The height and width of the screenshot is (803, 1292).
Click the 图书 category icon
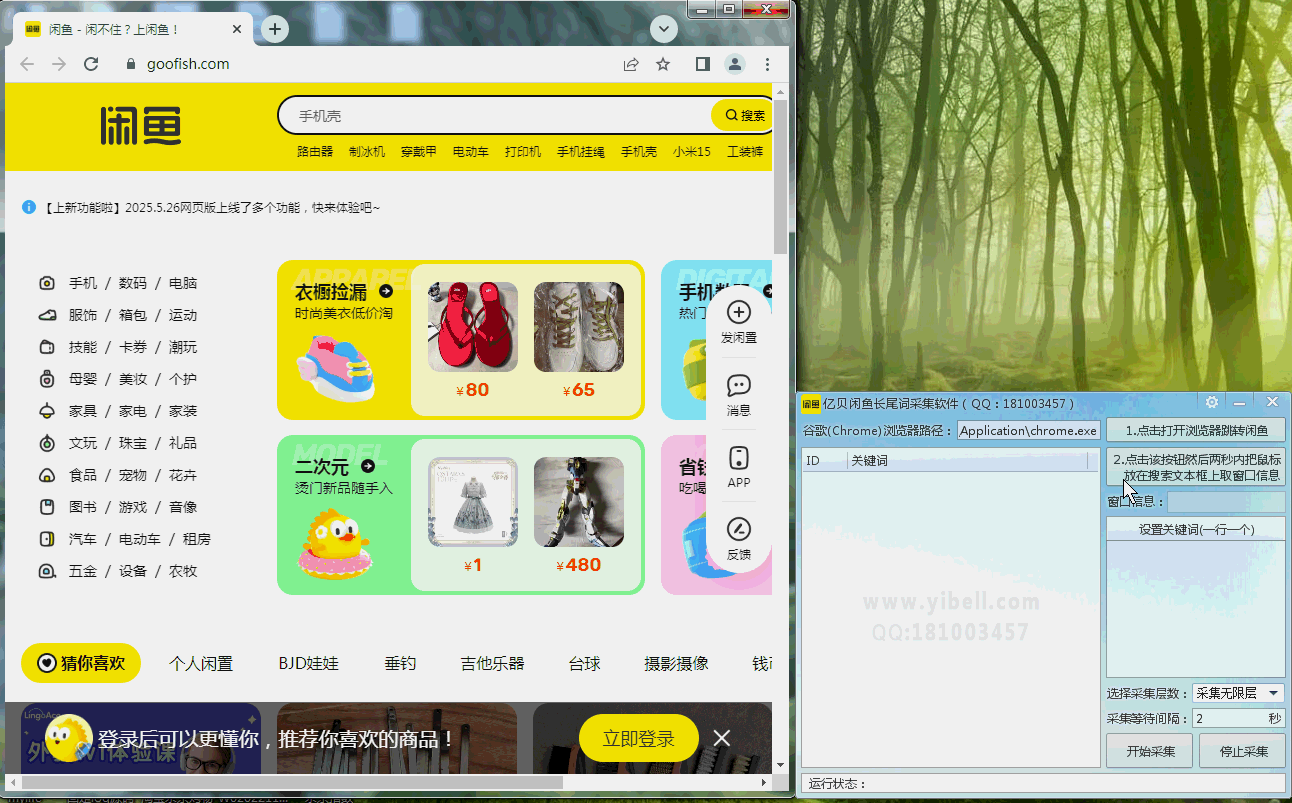click(46, 507)
